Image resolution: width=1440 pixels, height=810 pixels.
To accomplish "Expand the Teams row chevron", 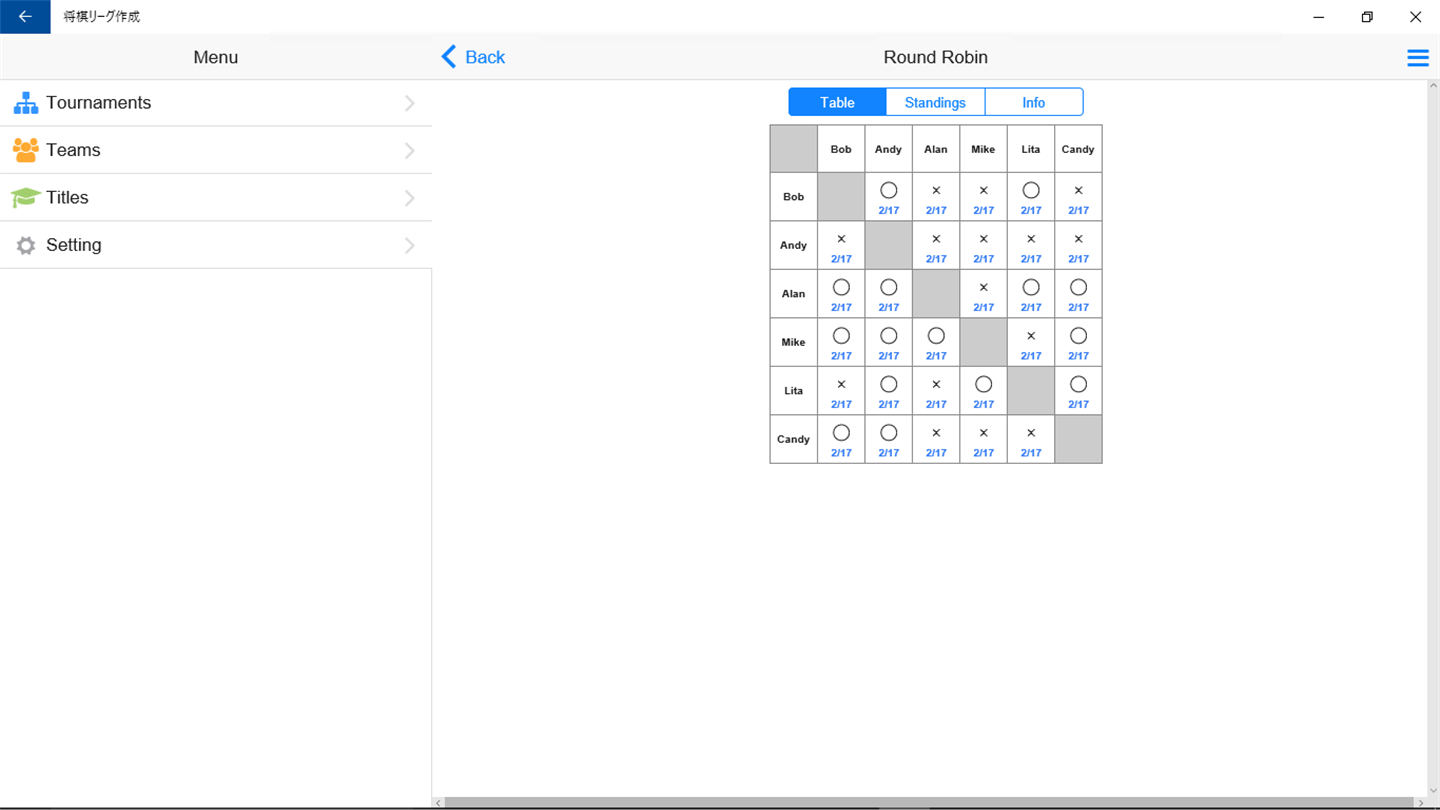I will click(x=410, y=151).
